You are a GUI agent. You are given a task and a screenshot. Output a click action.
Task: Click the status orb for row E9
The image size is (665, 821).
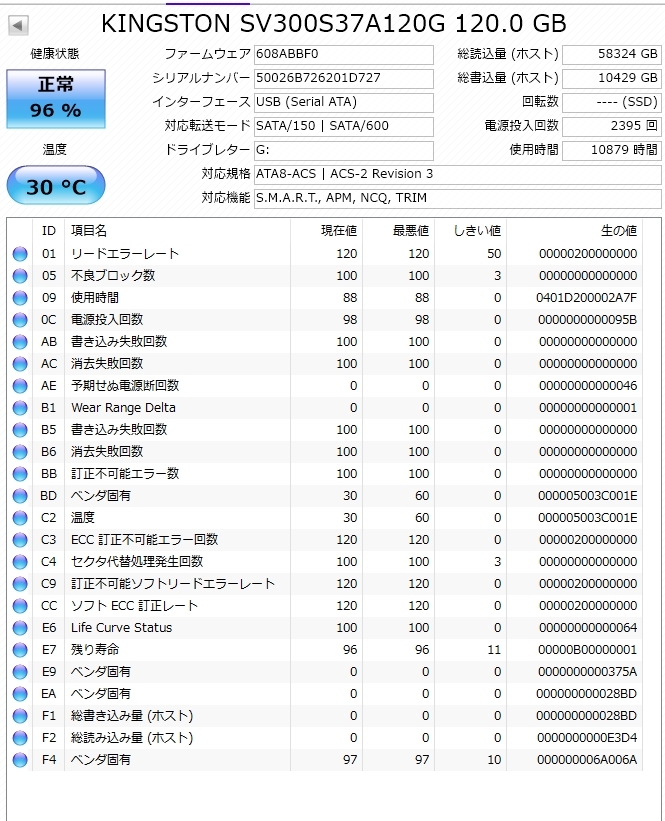[20, 672]
